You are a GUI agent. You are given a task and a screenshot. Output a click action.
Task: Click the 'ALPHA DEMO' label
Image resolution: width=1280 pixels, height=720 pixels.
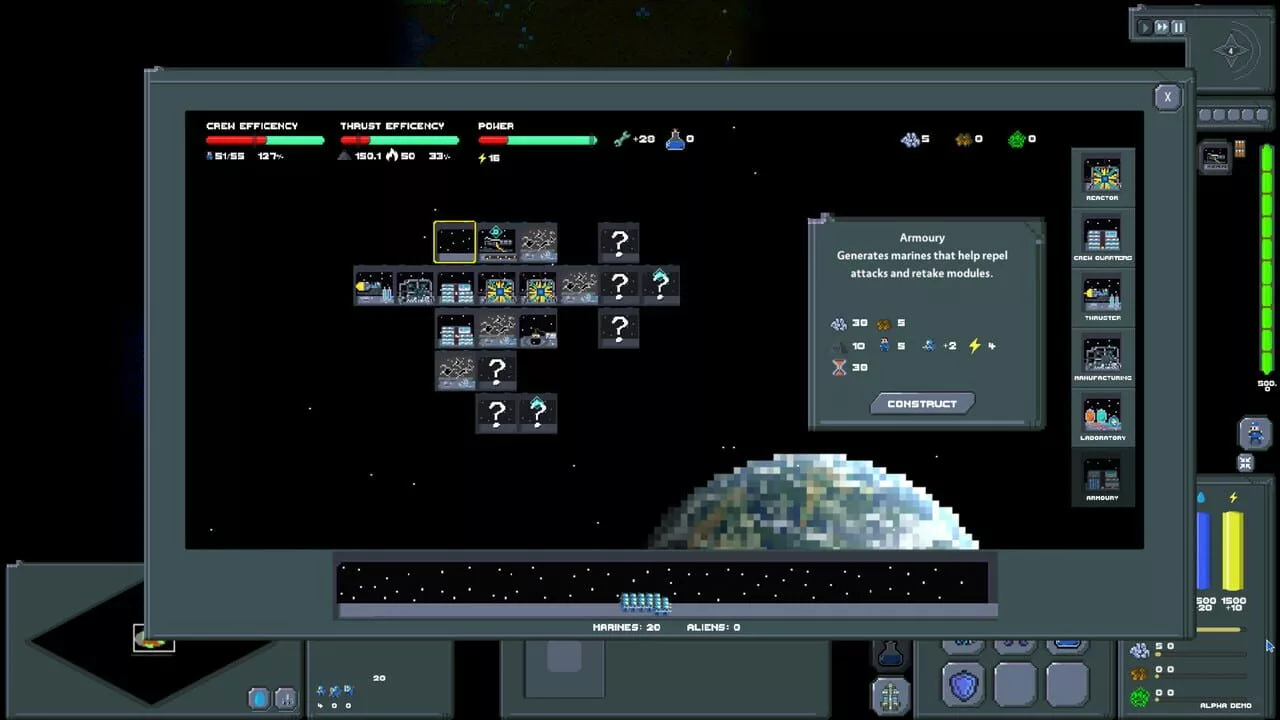coord(1225,706)
